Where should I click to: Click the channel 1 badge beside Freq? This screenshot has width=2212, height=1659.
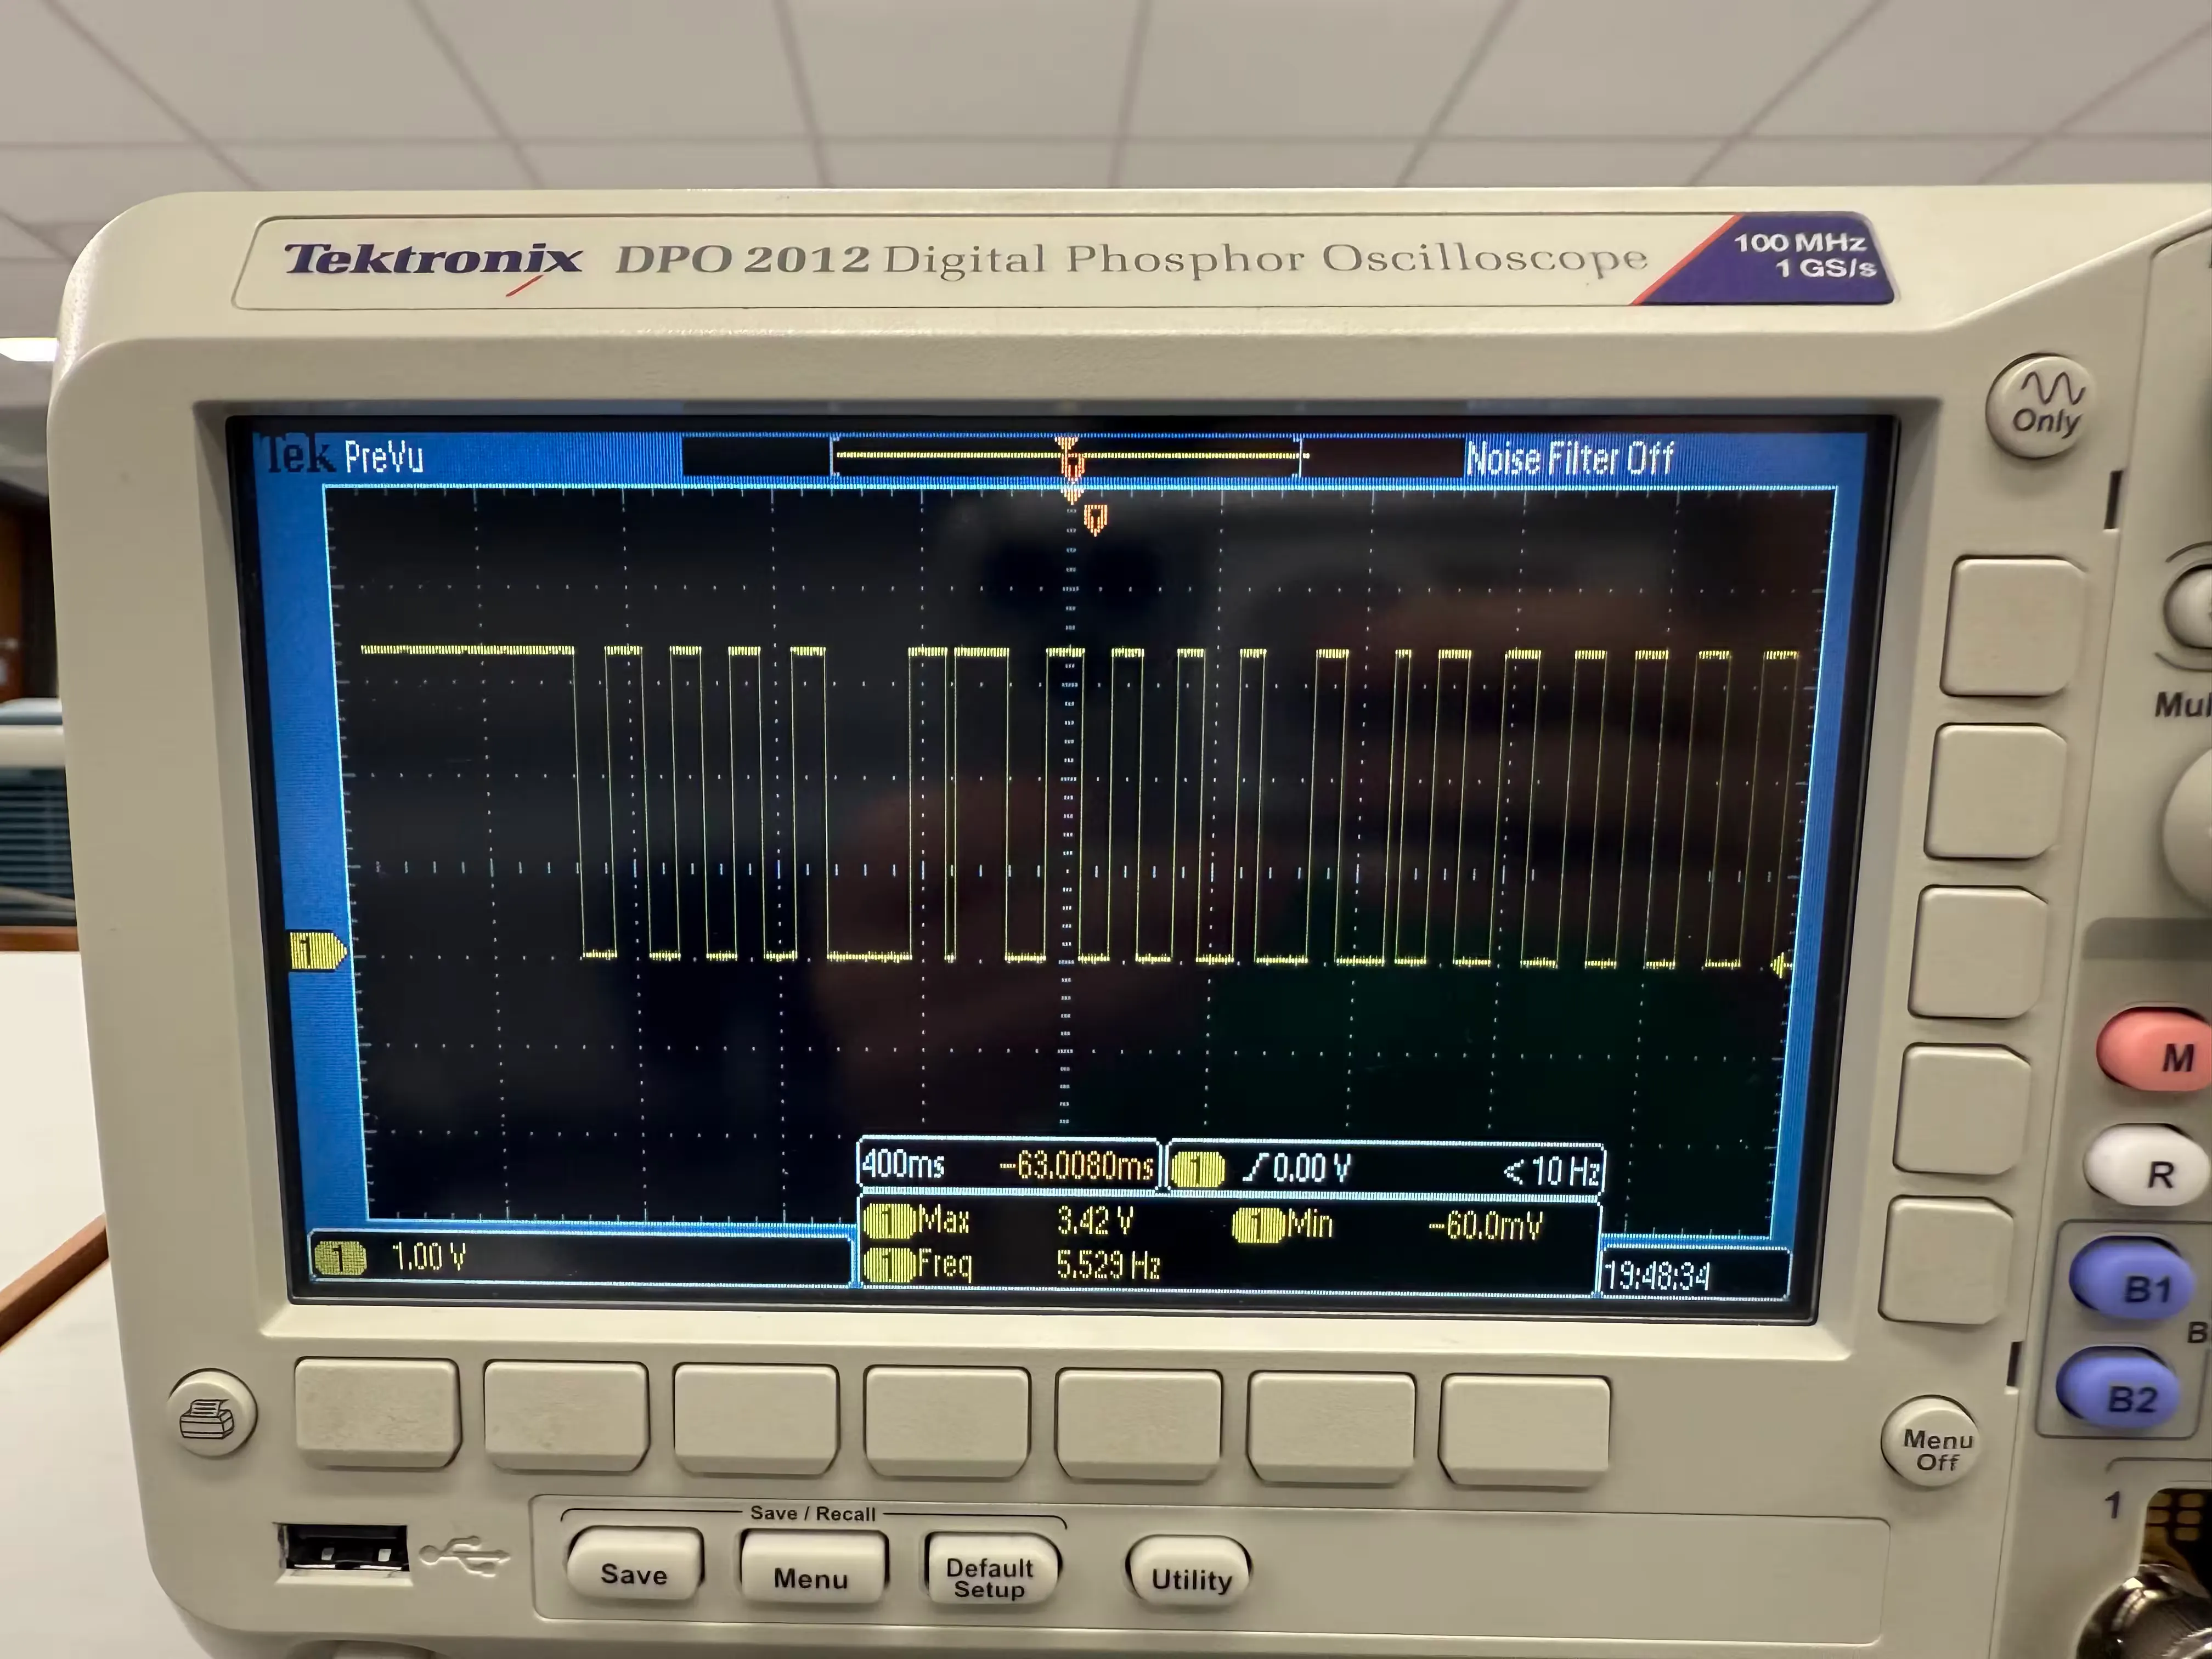(x=889, y=1265)
